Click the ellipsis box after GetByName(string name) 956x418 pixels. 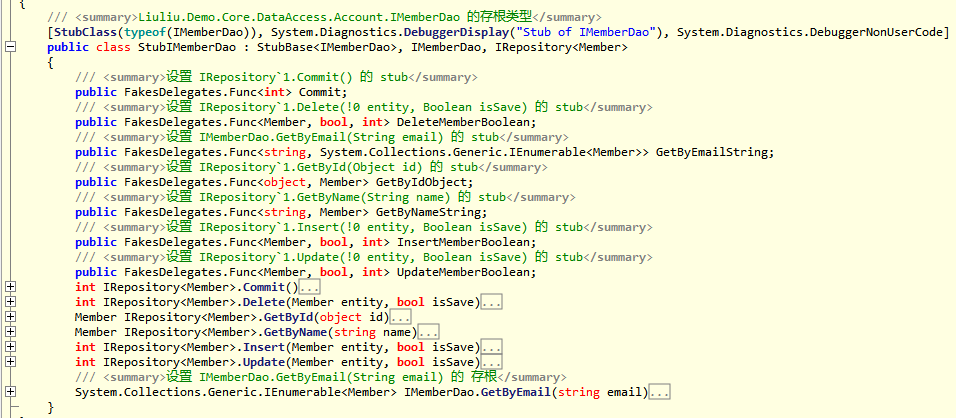coord(428,333)
